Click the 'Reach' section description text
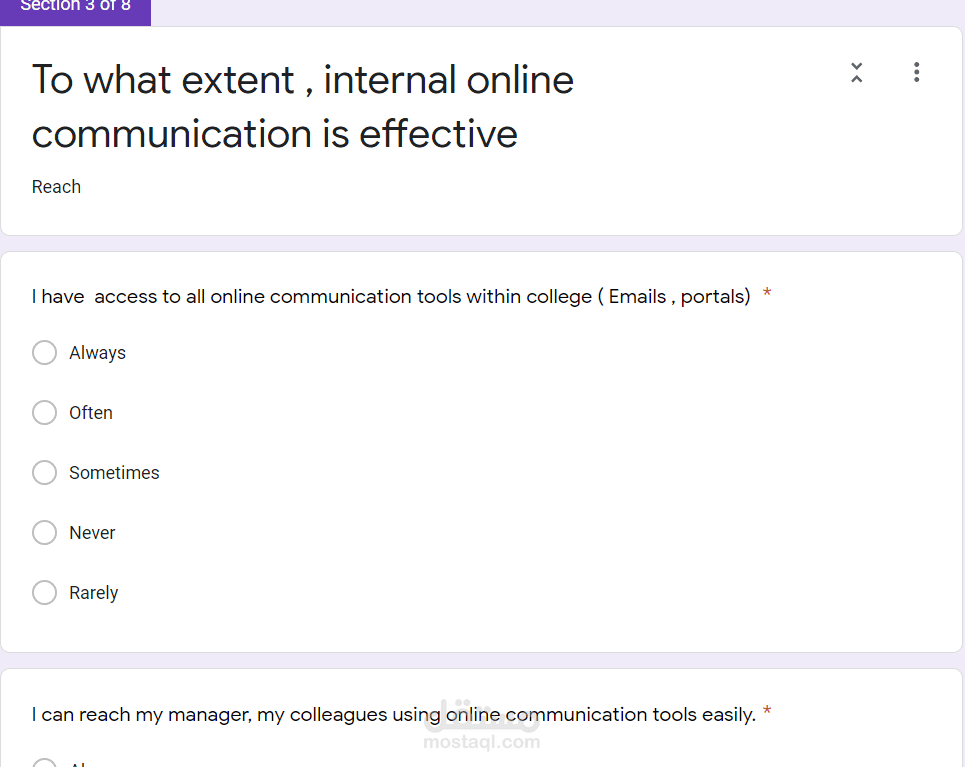This screenshot has height=767, width=965. tap(56, 187)
